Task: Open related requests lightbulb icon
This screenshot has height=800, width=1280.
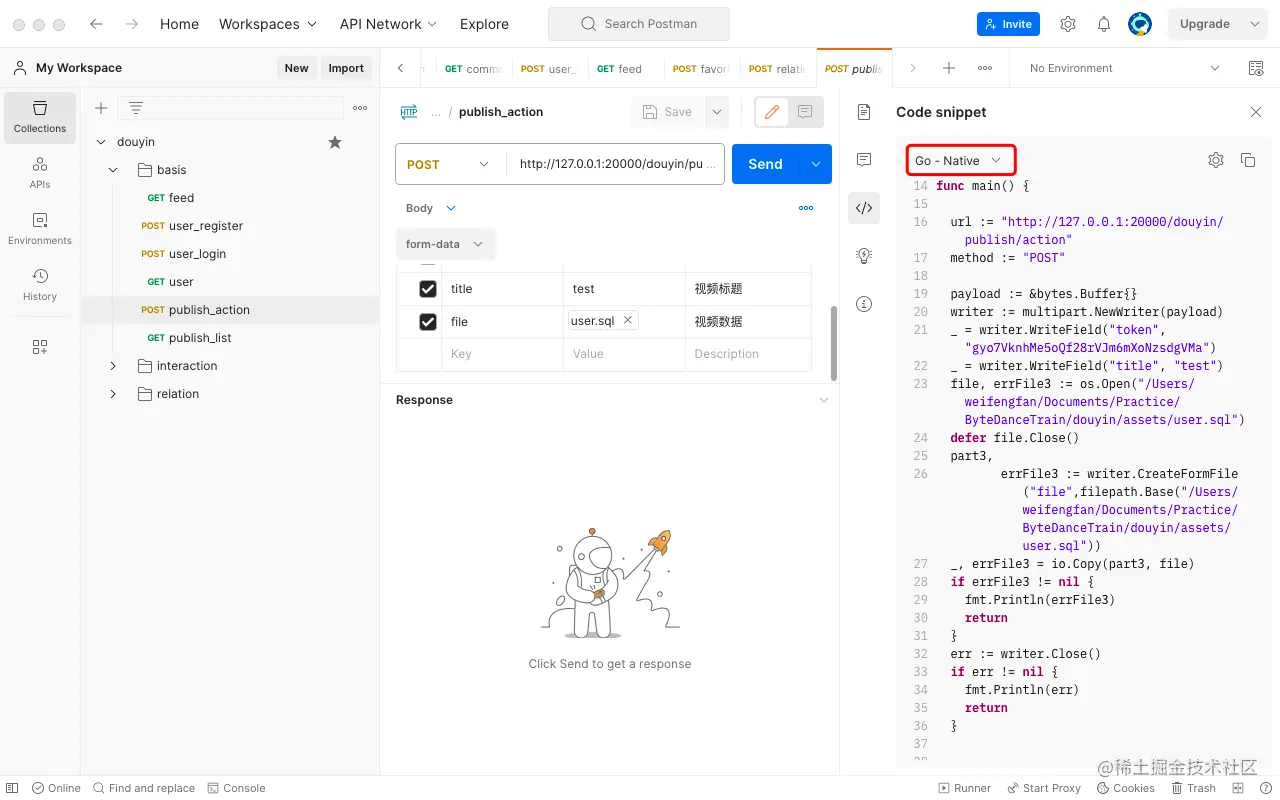Action: coord(864,256)
